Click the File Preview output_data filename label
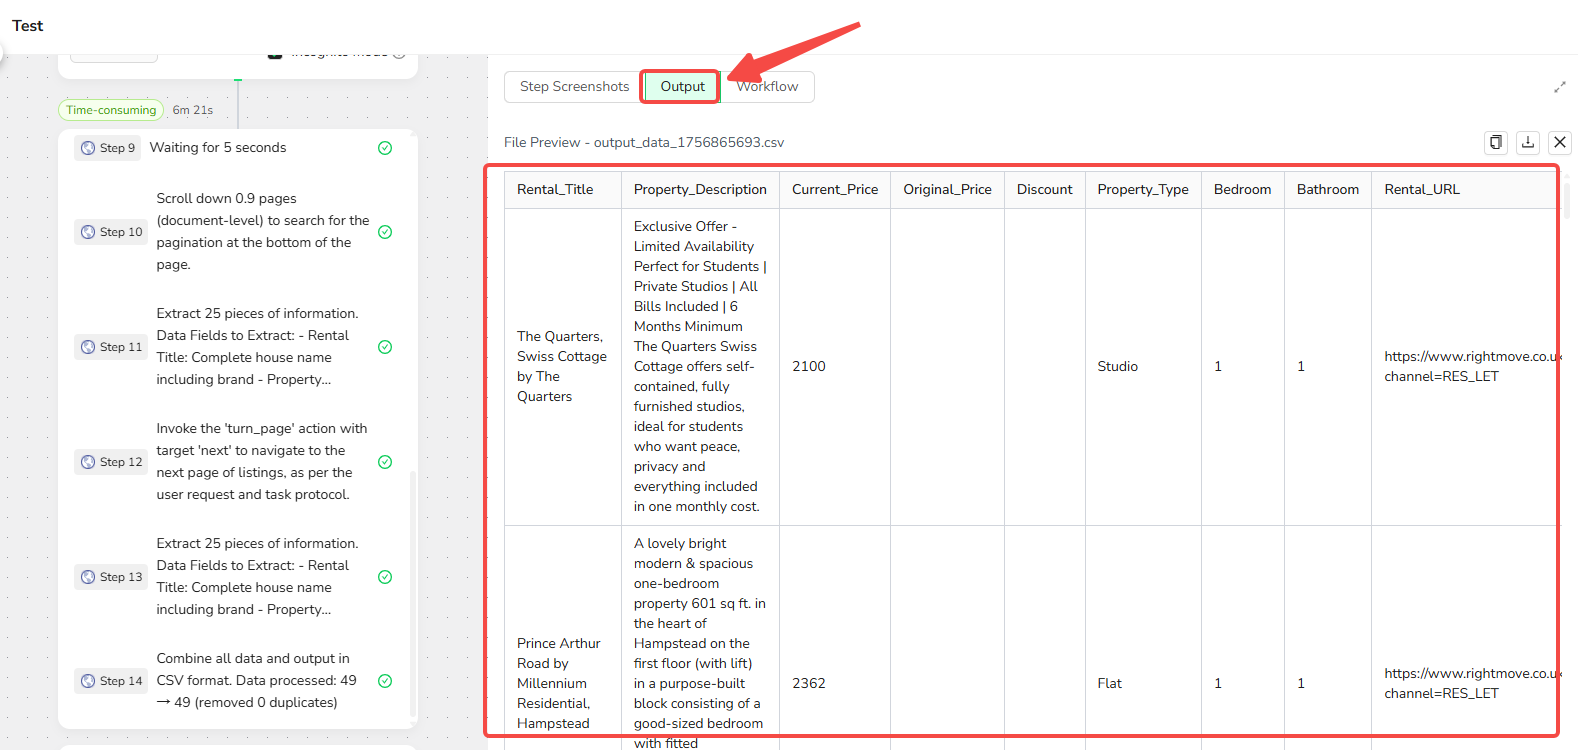 (x=644, y=143)
